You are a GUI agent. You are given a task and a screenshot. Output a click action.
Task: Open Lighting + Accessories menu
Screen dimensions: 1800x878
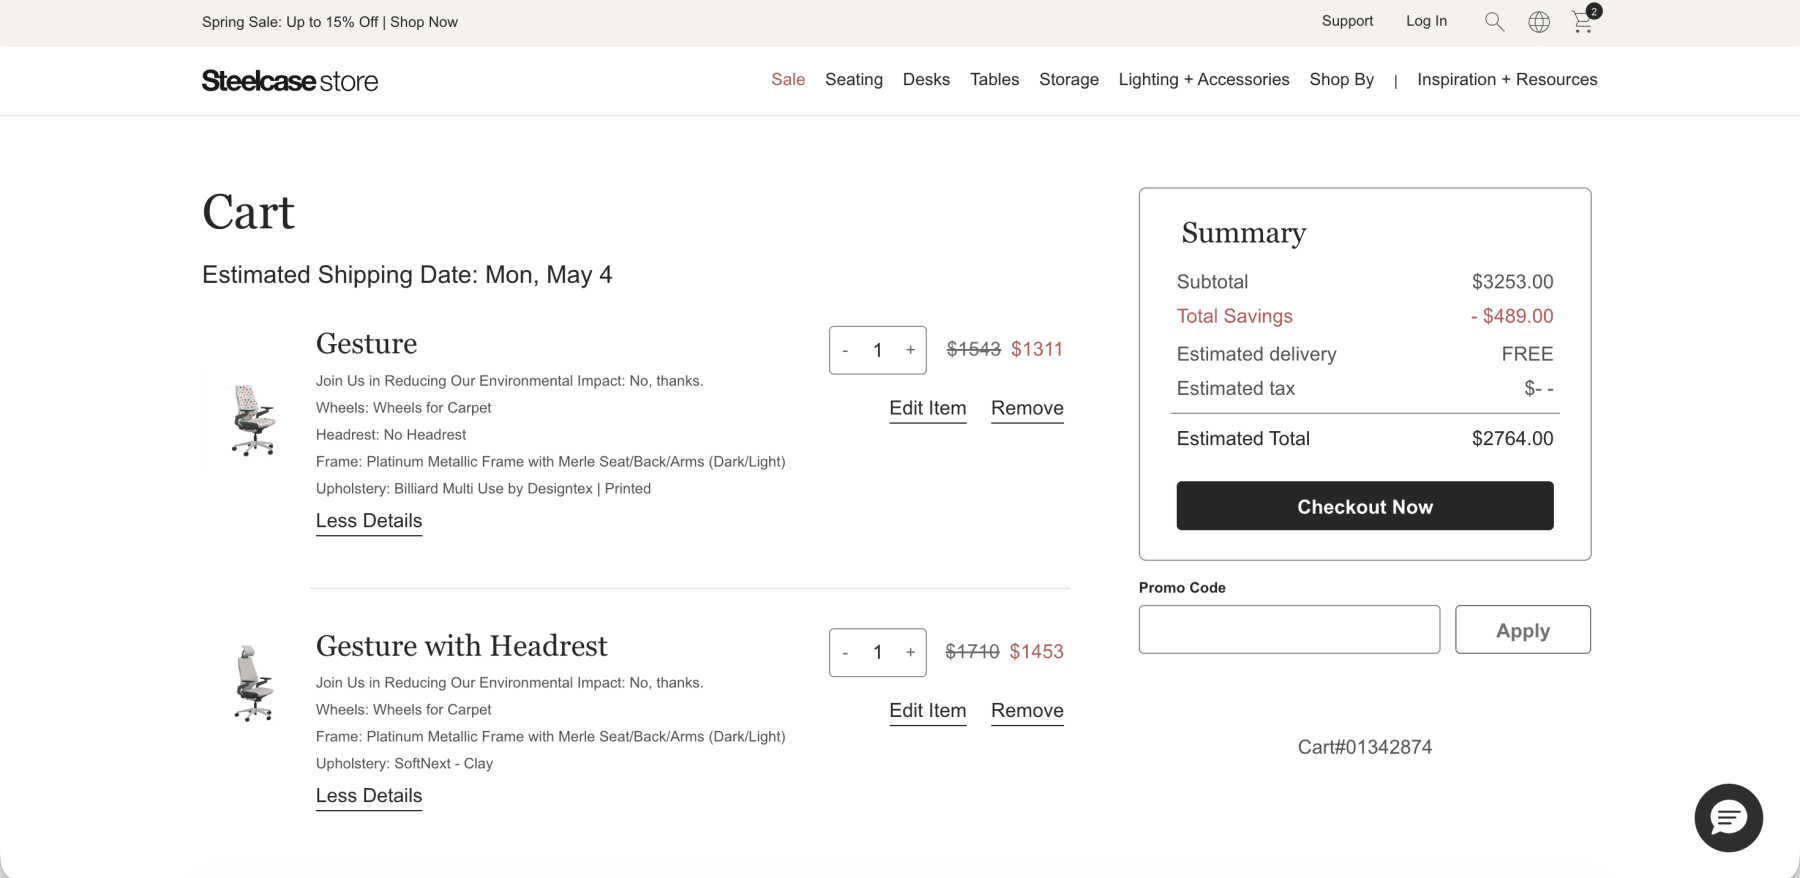[x=1204, y=79]
